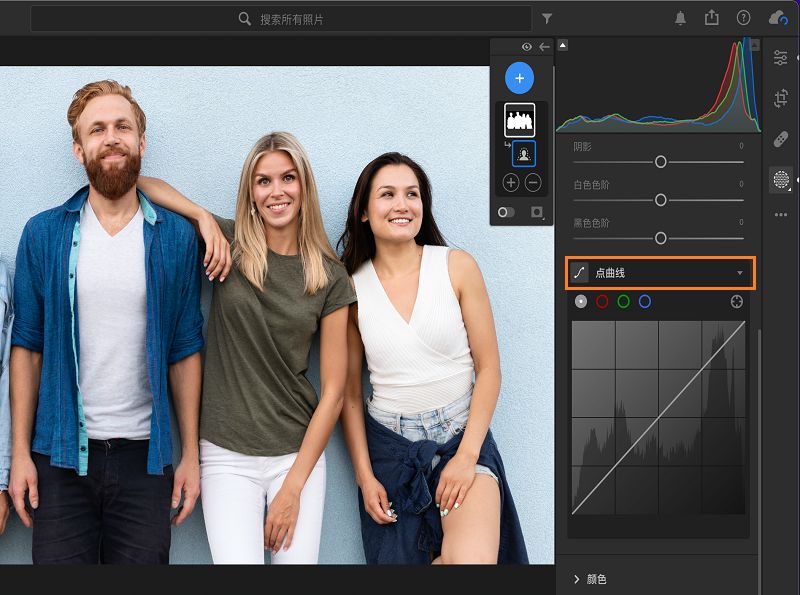Image resolution: width=800 pixels, height=595 pixels.
Task: Open the three-dots more options menu
Action: (781, 215)
